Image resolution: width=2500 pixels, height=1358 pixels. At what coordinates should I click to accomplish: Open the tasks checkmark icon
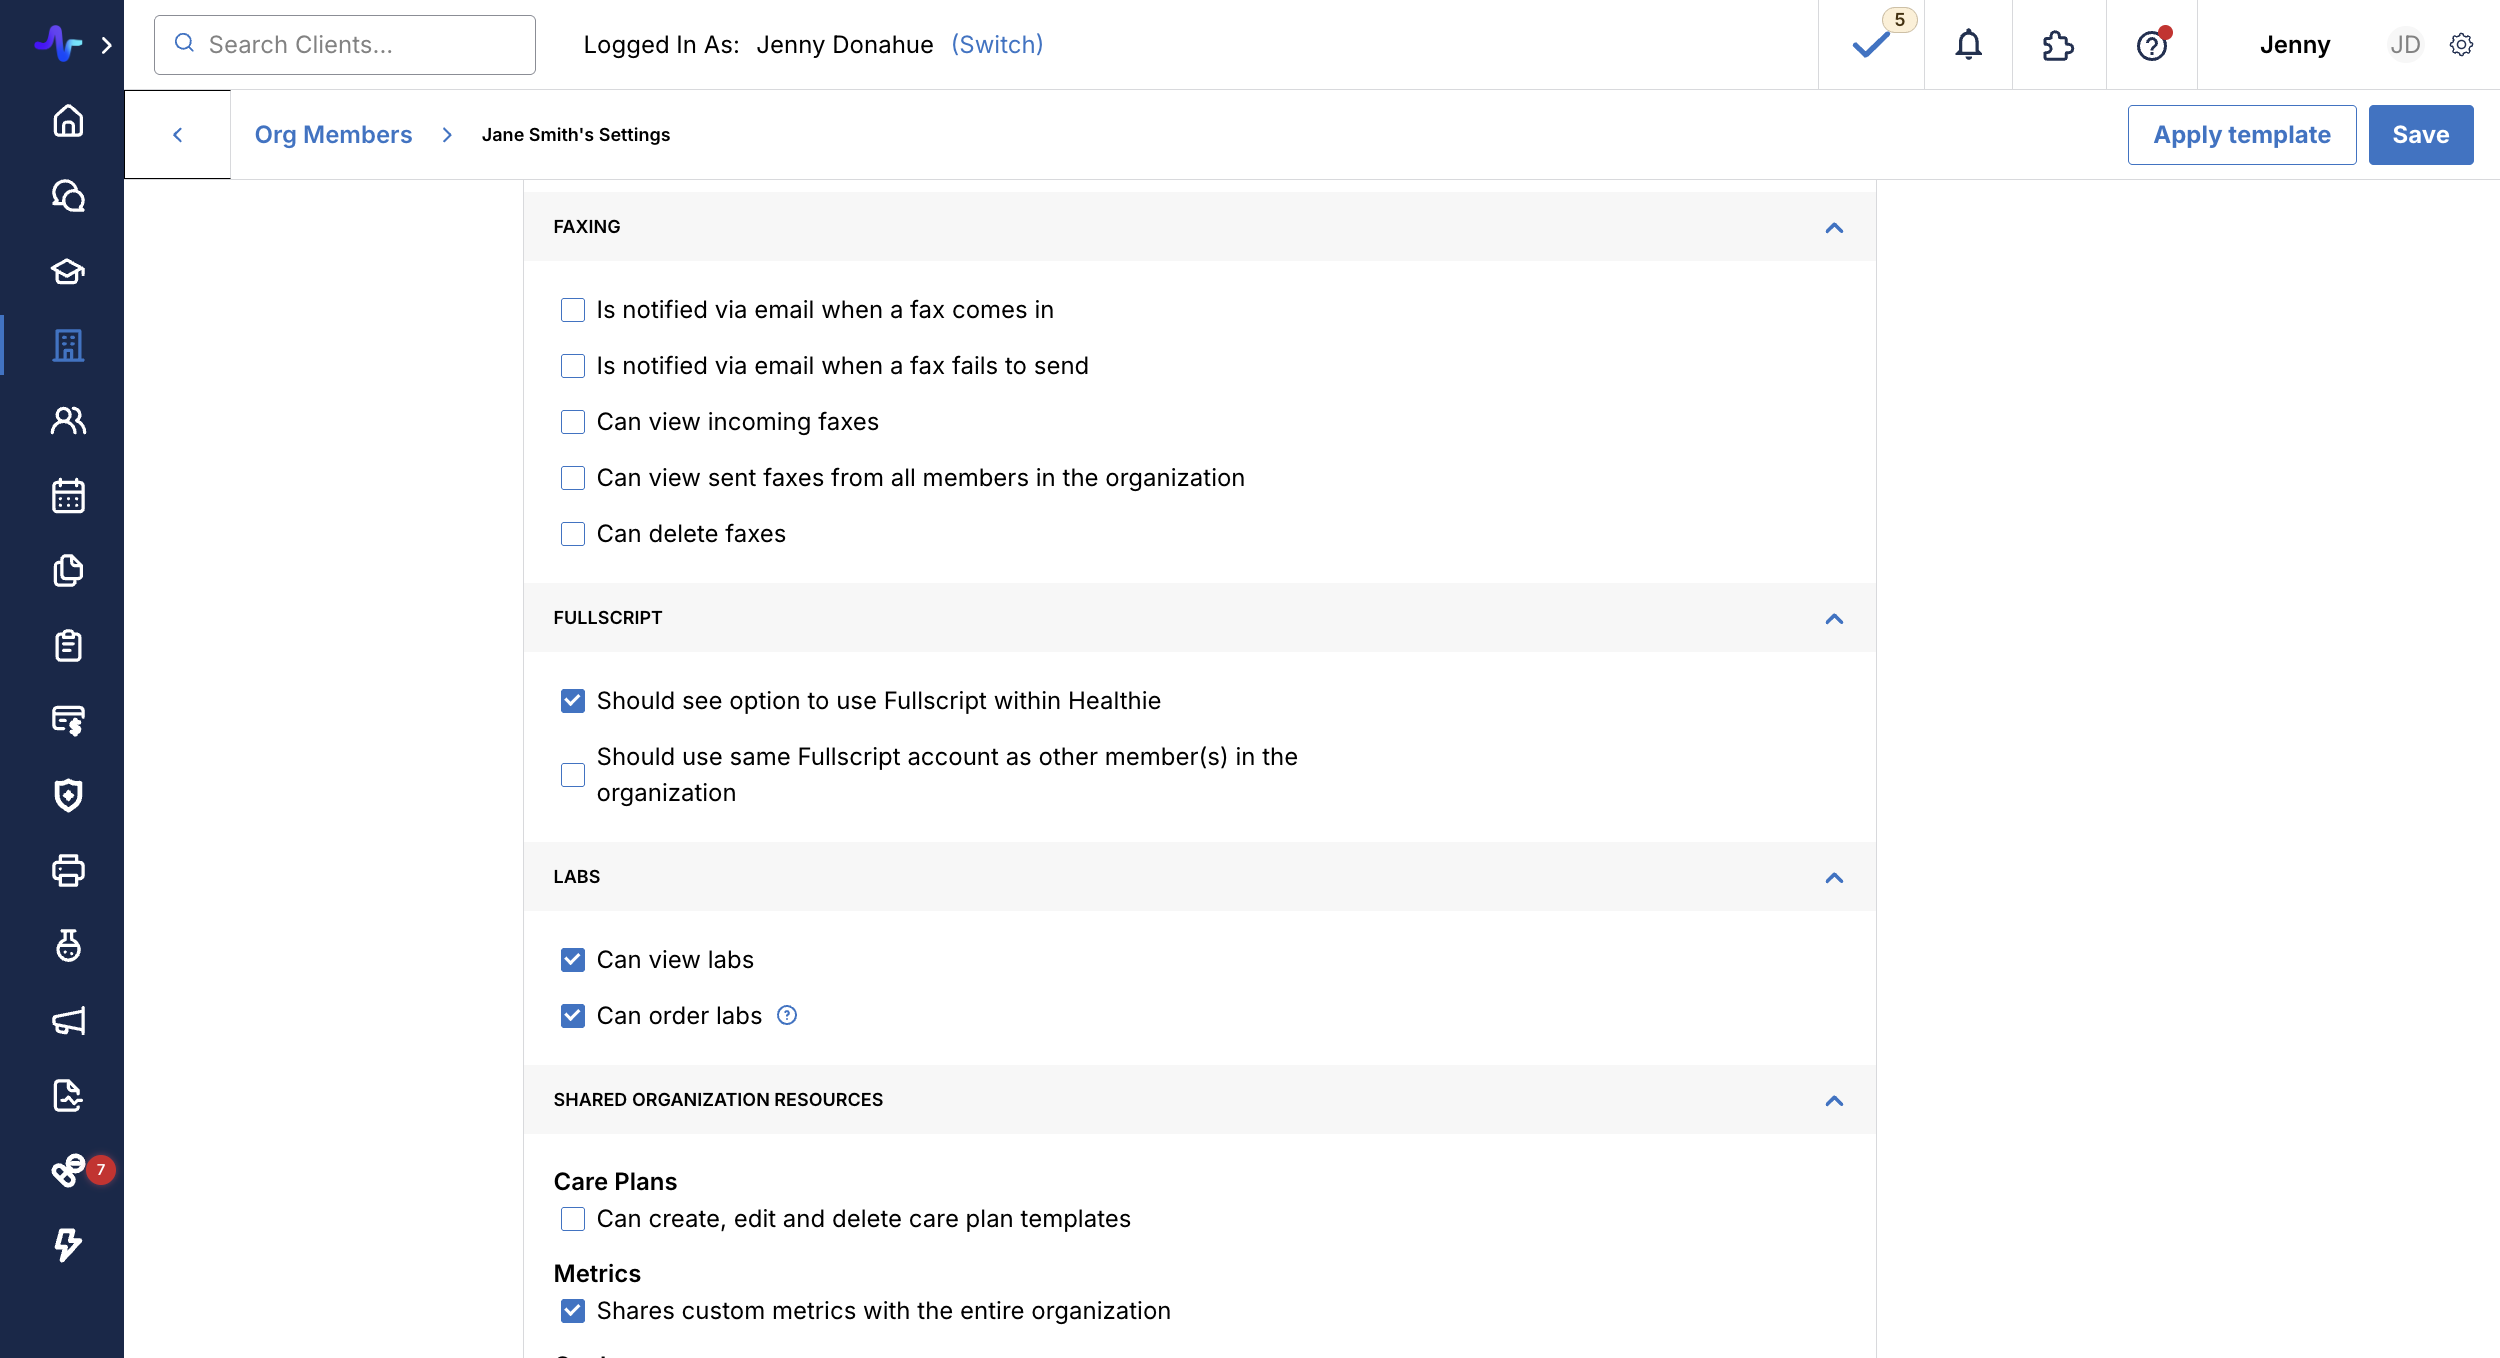point(1870,45)
